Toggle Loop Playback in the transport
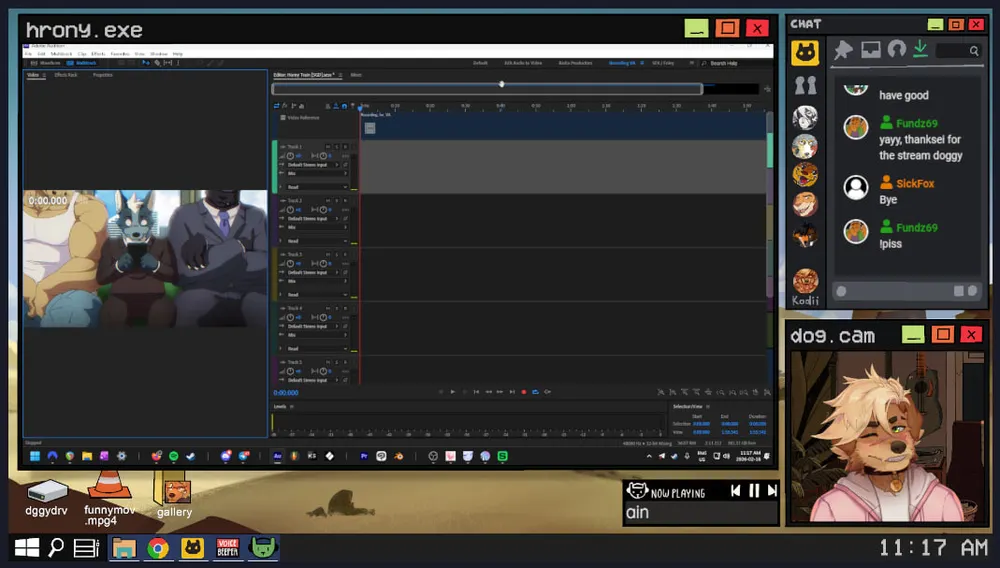The height and width of the screenshot is (568, 1000). point(535,392)
